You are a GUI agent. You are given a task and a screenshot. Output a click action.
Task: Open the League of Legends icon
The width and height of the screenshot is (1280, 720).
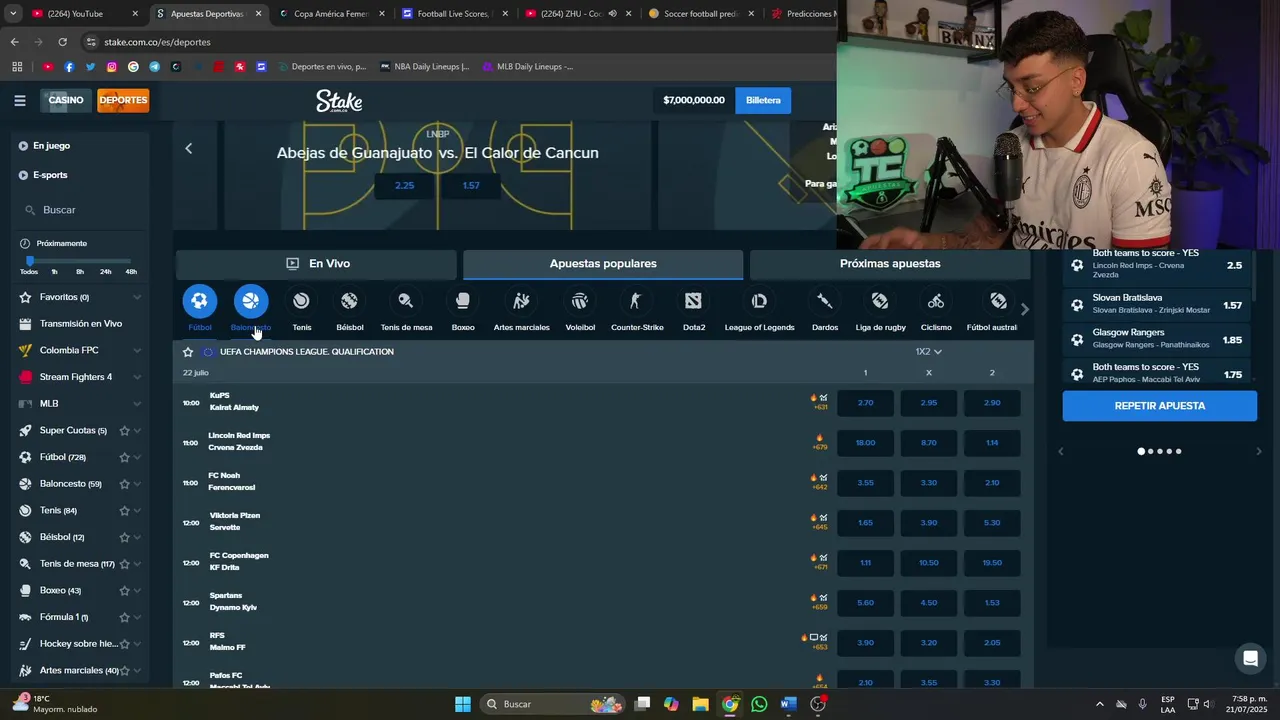tap(759, 301)
